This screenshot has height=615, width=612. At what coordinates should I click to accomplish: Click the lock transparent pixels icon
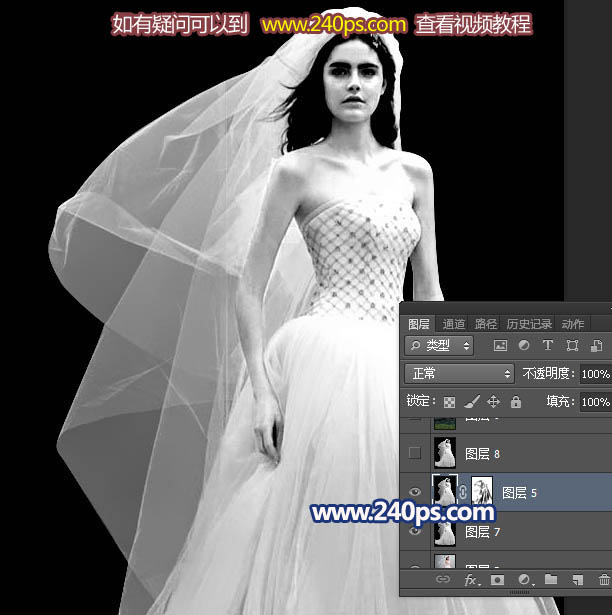coord(449,402)
